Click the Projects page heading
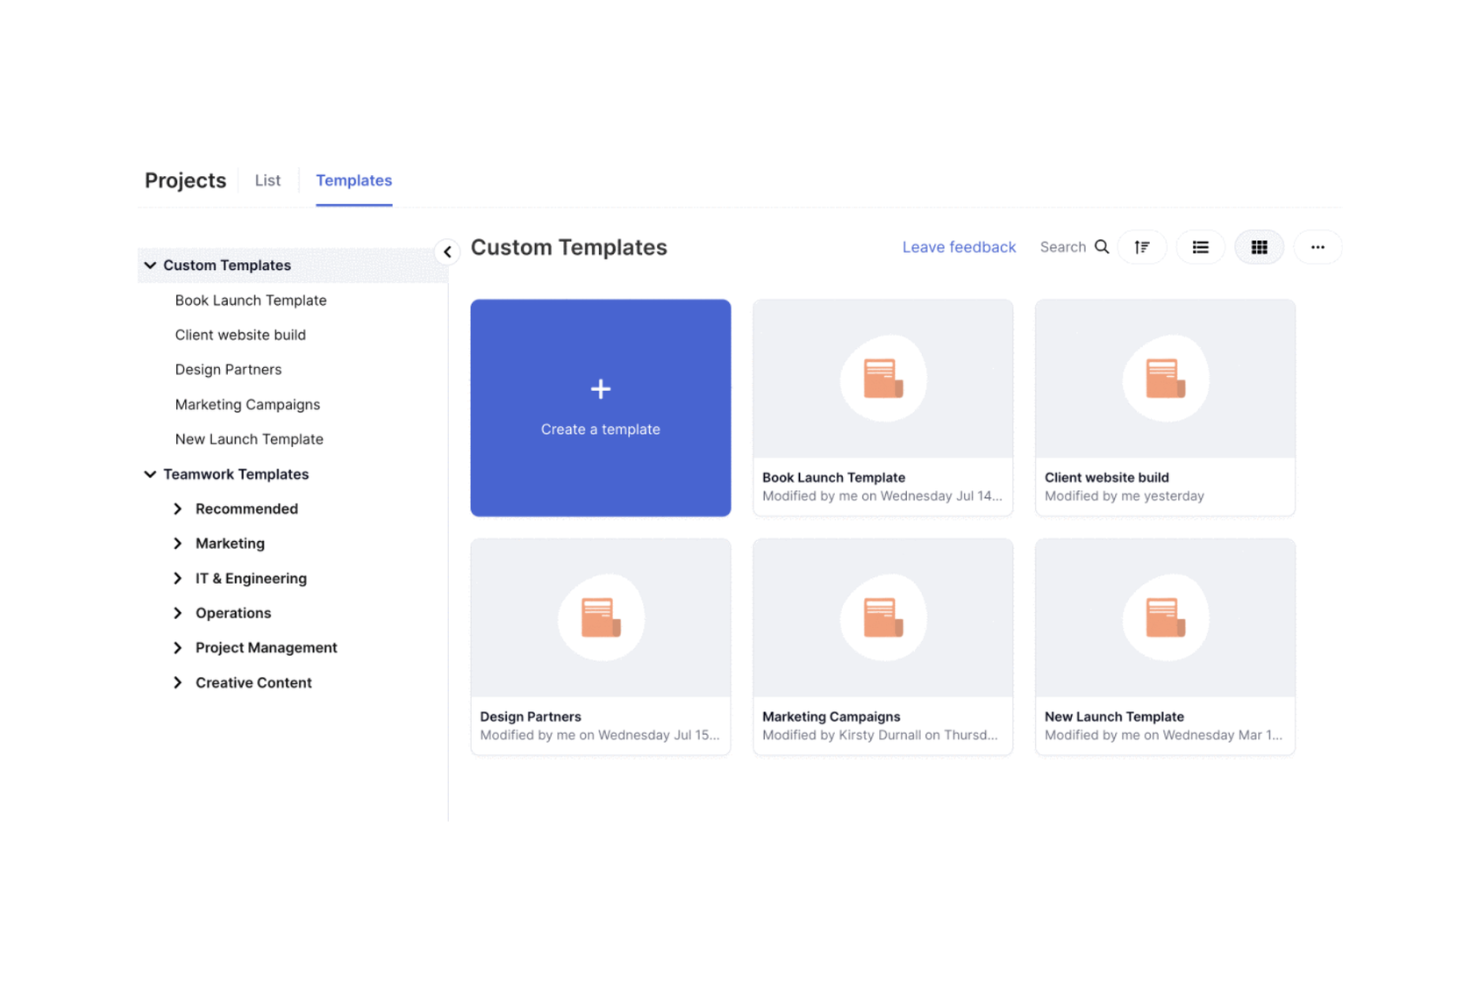The image size is (1480, 987). click(185, 180)
